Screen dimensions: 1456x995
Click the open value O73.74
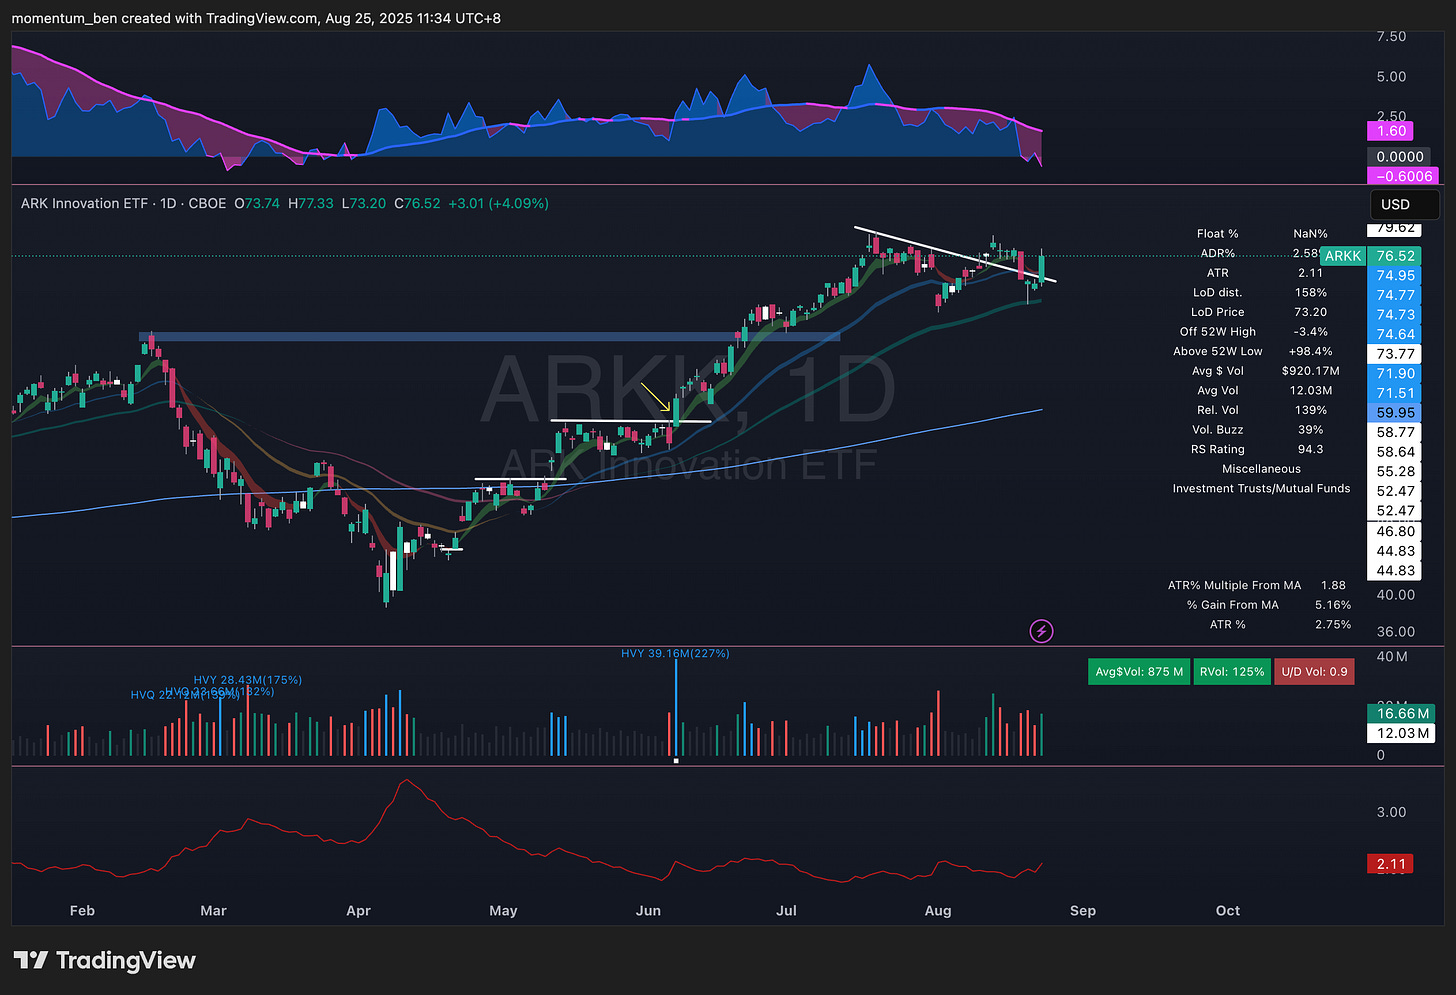click(257, 203)
